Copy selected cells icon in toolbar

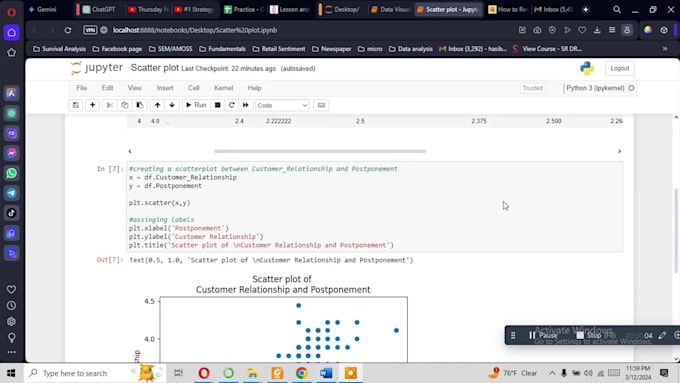coord(124,105)
